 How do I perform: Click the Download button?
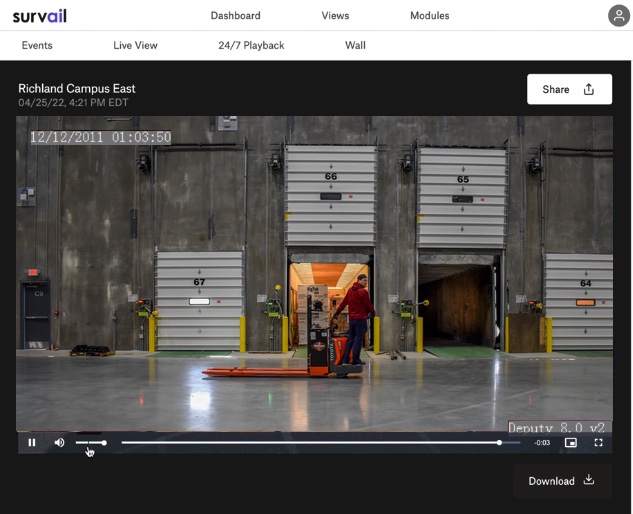pos(561,481)
